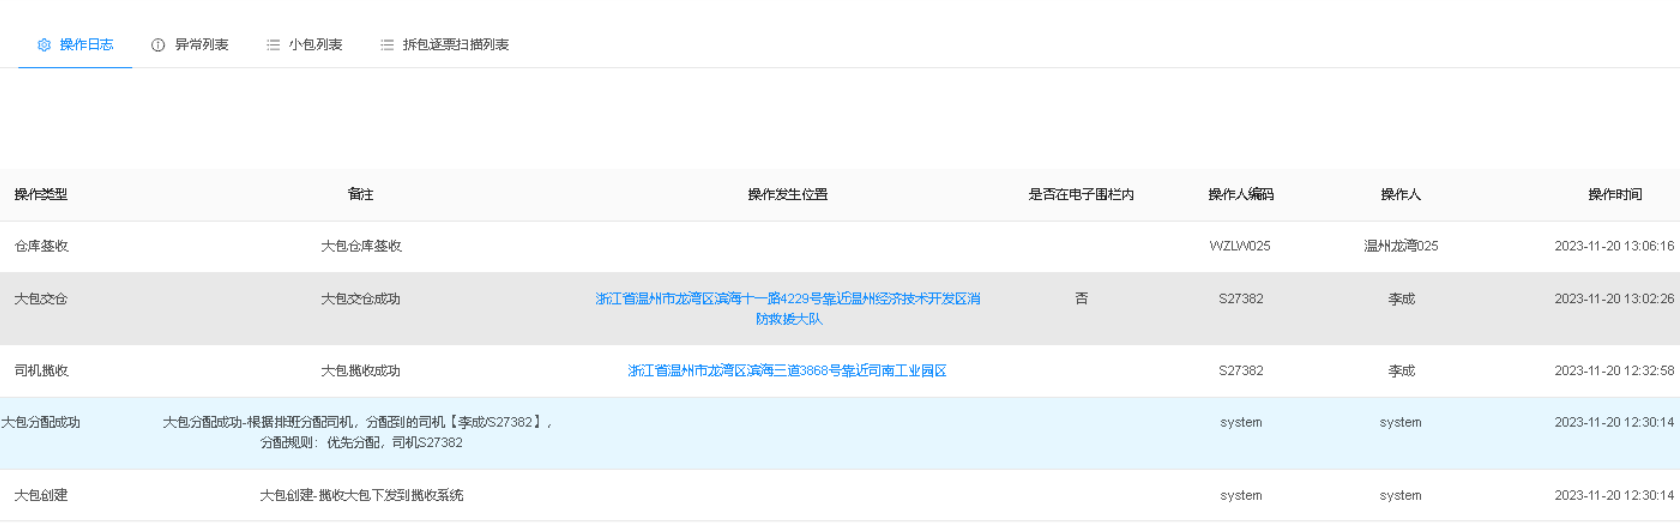Click the 大包分配成功-根据排班分配司机 remark
Image resolution: width=1680 pixels, height=523 pixels.
coord(360,433)
